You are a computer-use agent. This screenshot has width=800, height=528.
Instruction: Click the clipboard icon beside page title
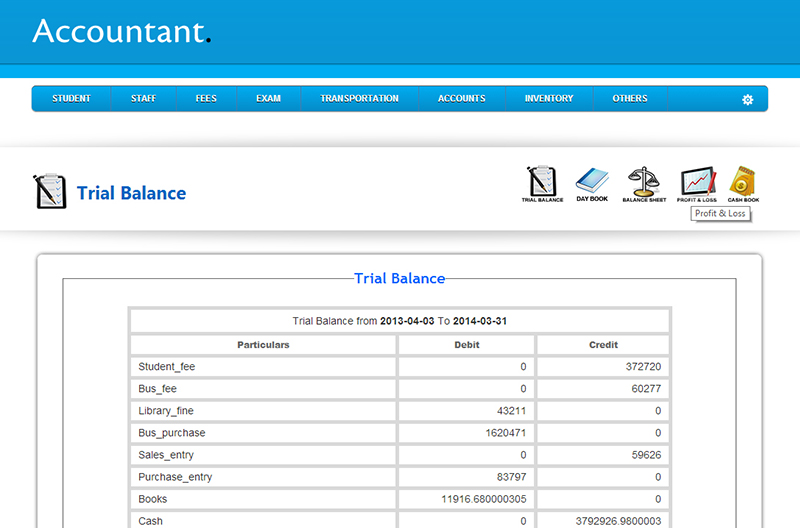pyautogui.click(x=50, y=191)
